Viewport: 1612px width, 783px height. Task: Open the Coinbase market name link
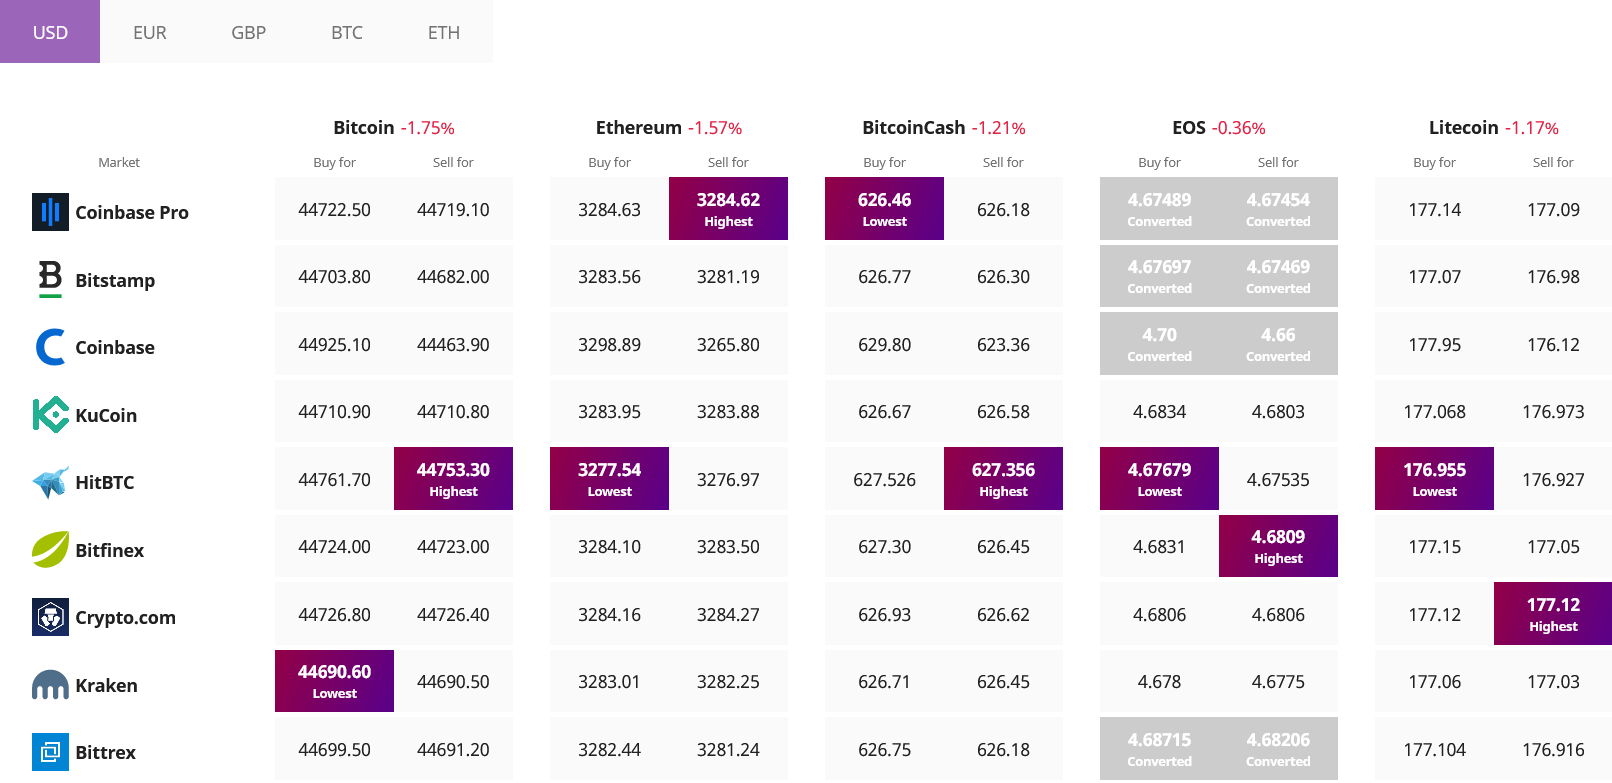[115, 347]
